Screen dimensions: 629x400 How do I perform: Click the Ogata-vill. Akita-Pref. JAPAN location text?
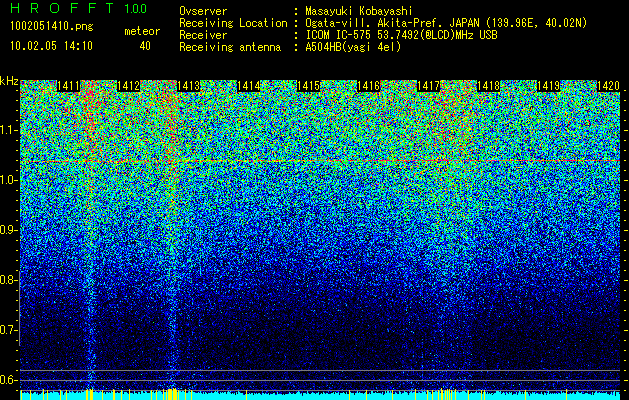[446, 23]
